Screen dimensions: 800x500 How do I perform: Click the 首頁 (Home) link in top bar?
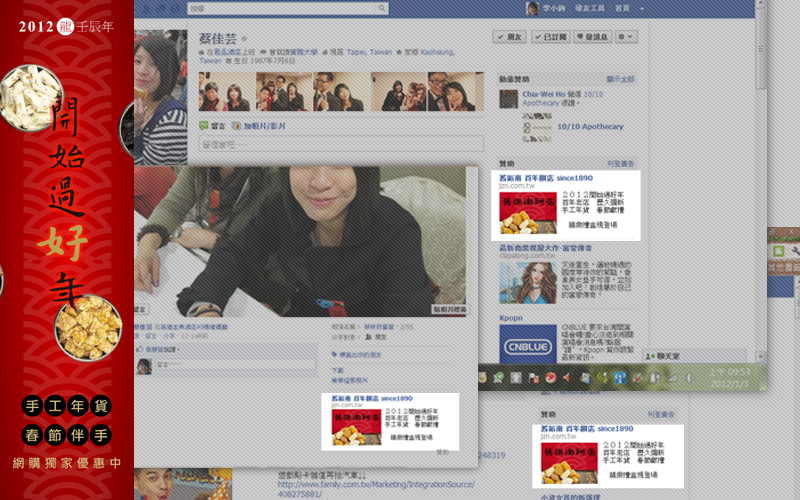[x=623, y=9]
